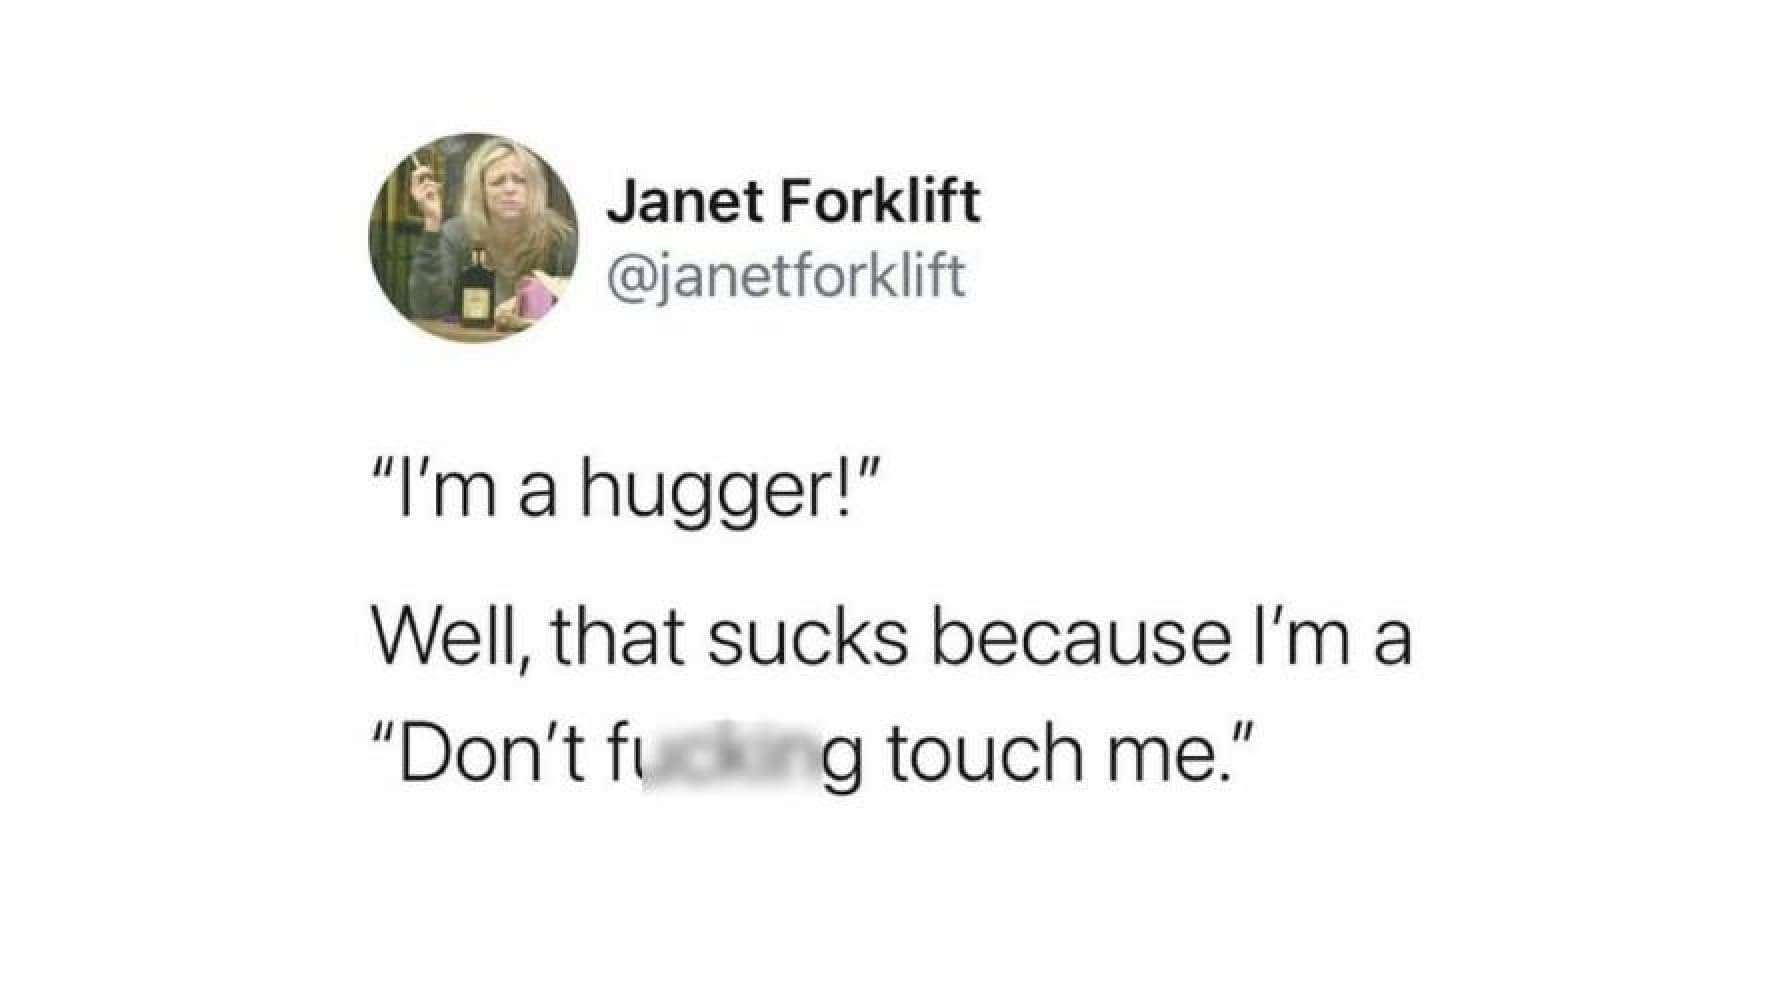Click the word "touch" in the last line
The width and height of the screenshot is (1776, 988).
985,756
